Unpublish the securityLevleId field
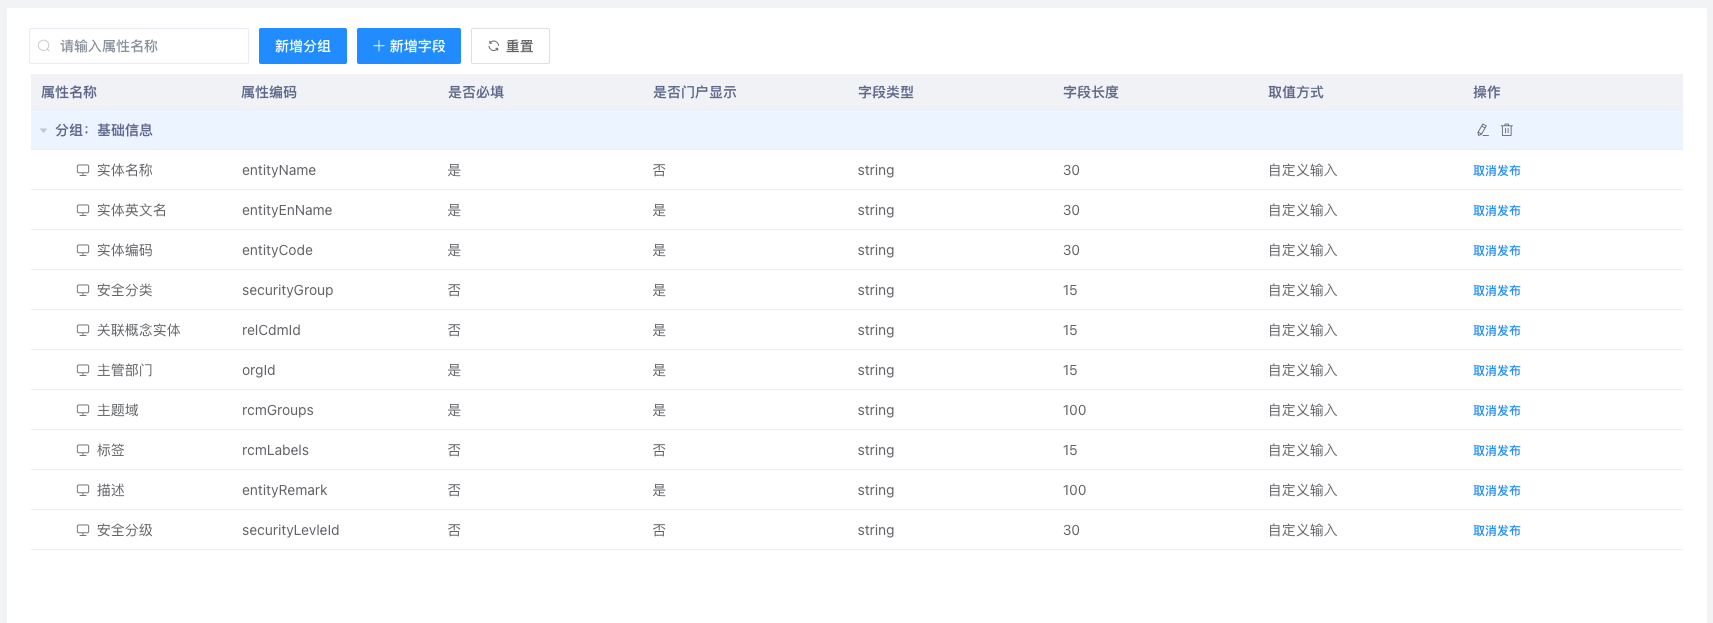 pyautogui.click(x=1496, y=531)
